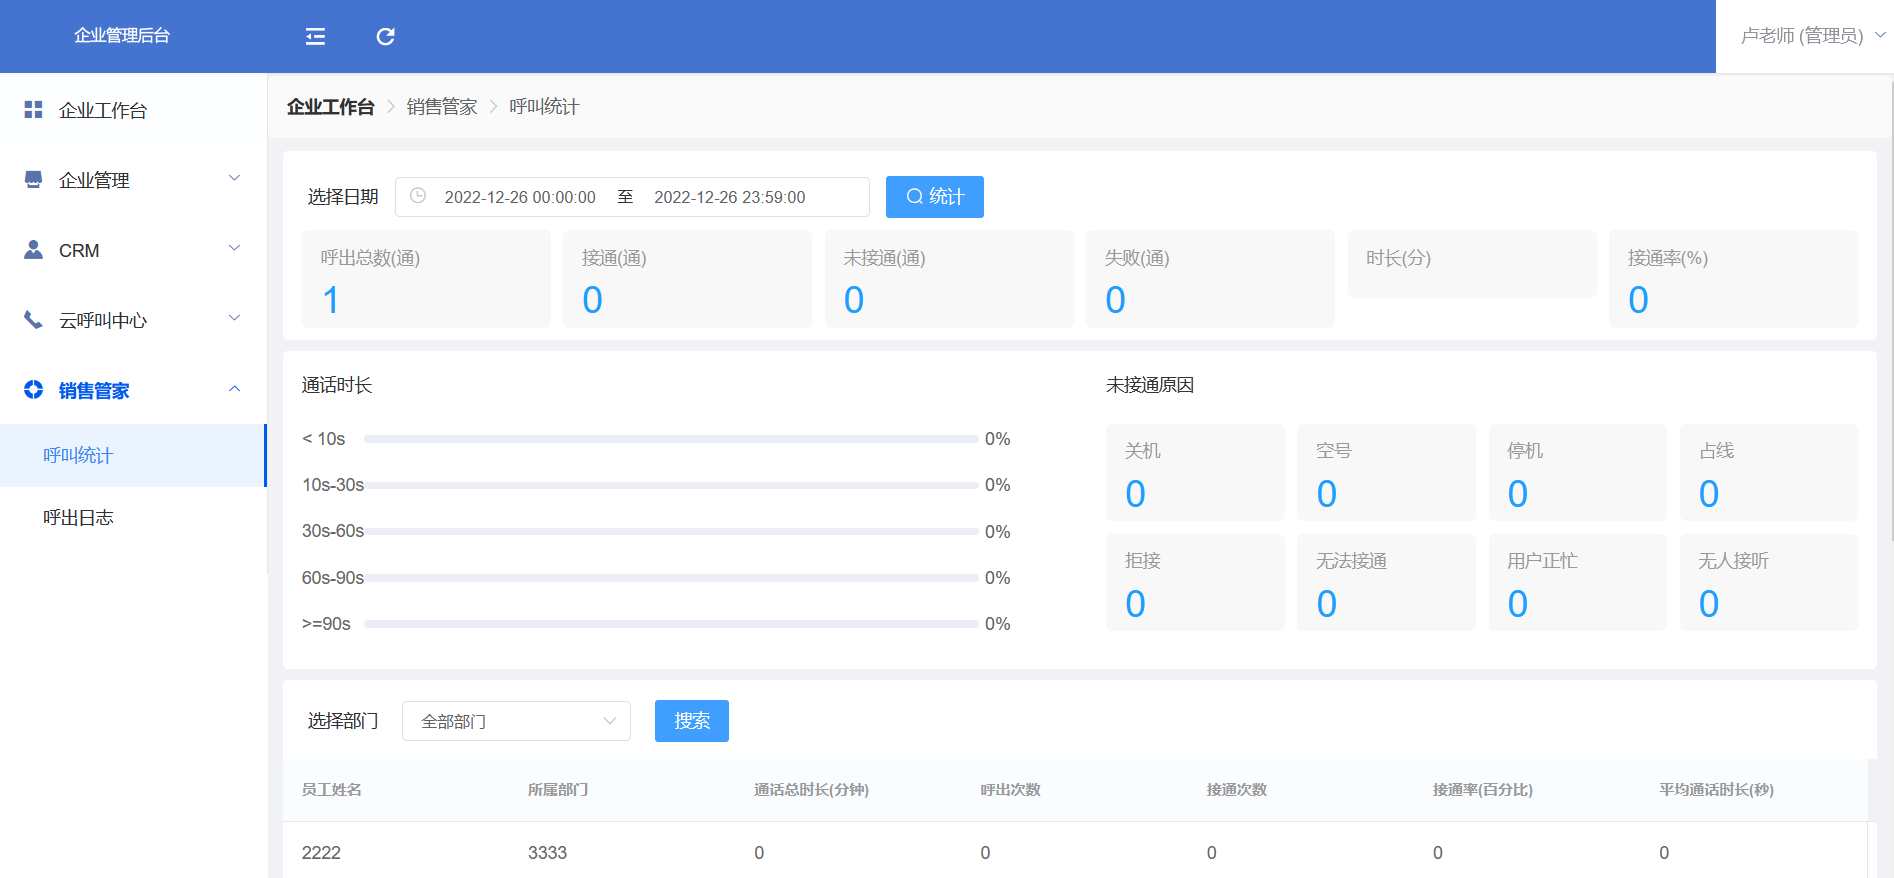Expand the 企业管理 submenu chevron
1894x878 pixels.
(x=235, y=178)
